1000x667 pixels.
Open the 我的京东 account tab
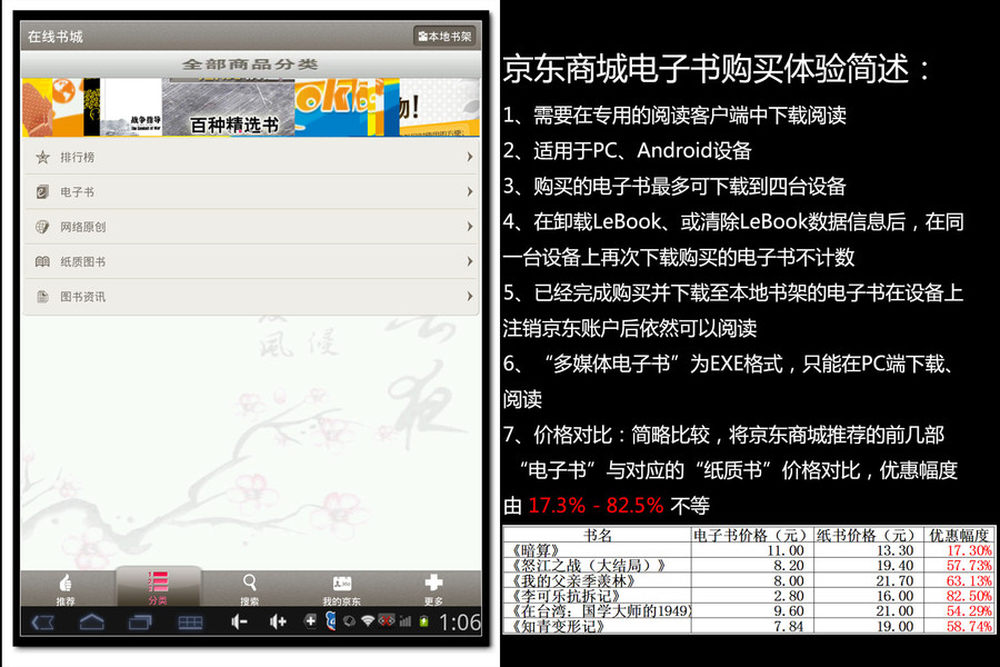pos(341,589)
